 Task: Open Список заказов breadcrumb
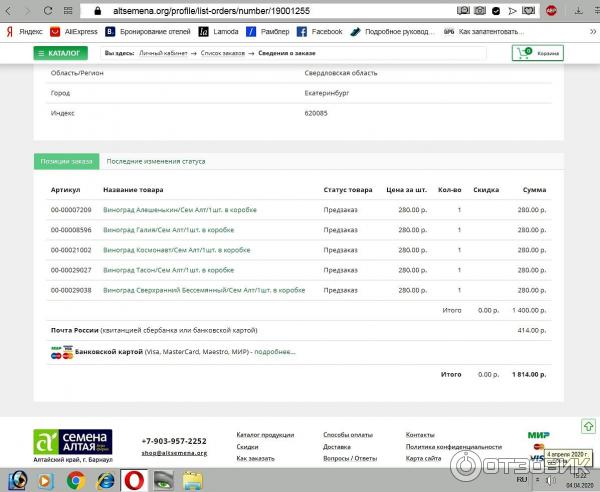click(x=222, y=51)
